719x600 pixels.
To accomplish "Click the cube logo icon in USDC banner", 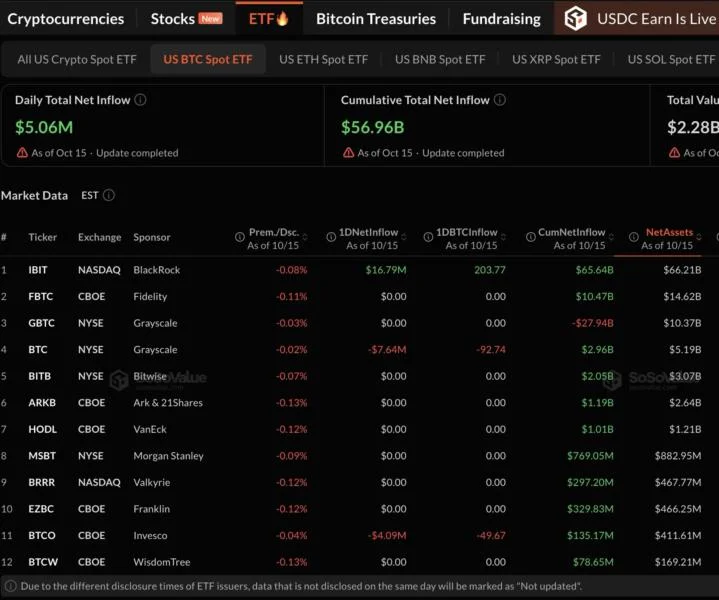I will click(x=575, y=18).
